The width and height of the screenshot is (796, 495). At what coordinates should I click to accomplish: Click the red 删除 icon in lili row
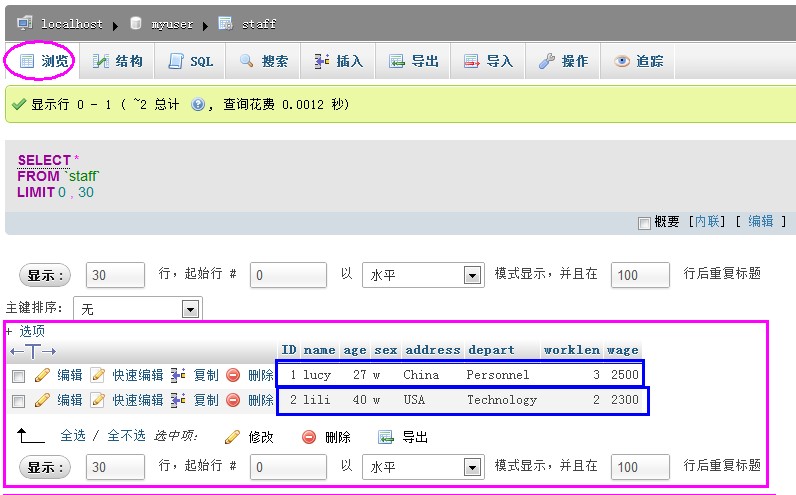click(233, 400)
